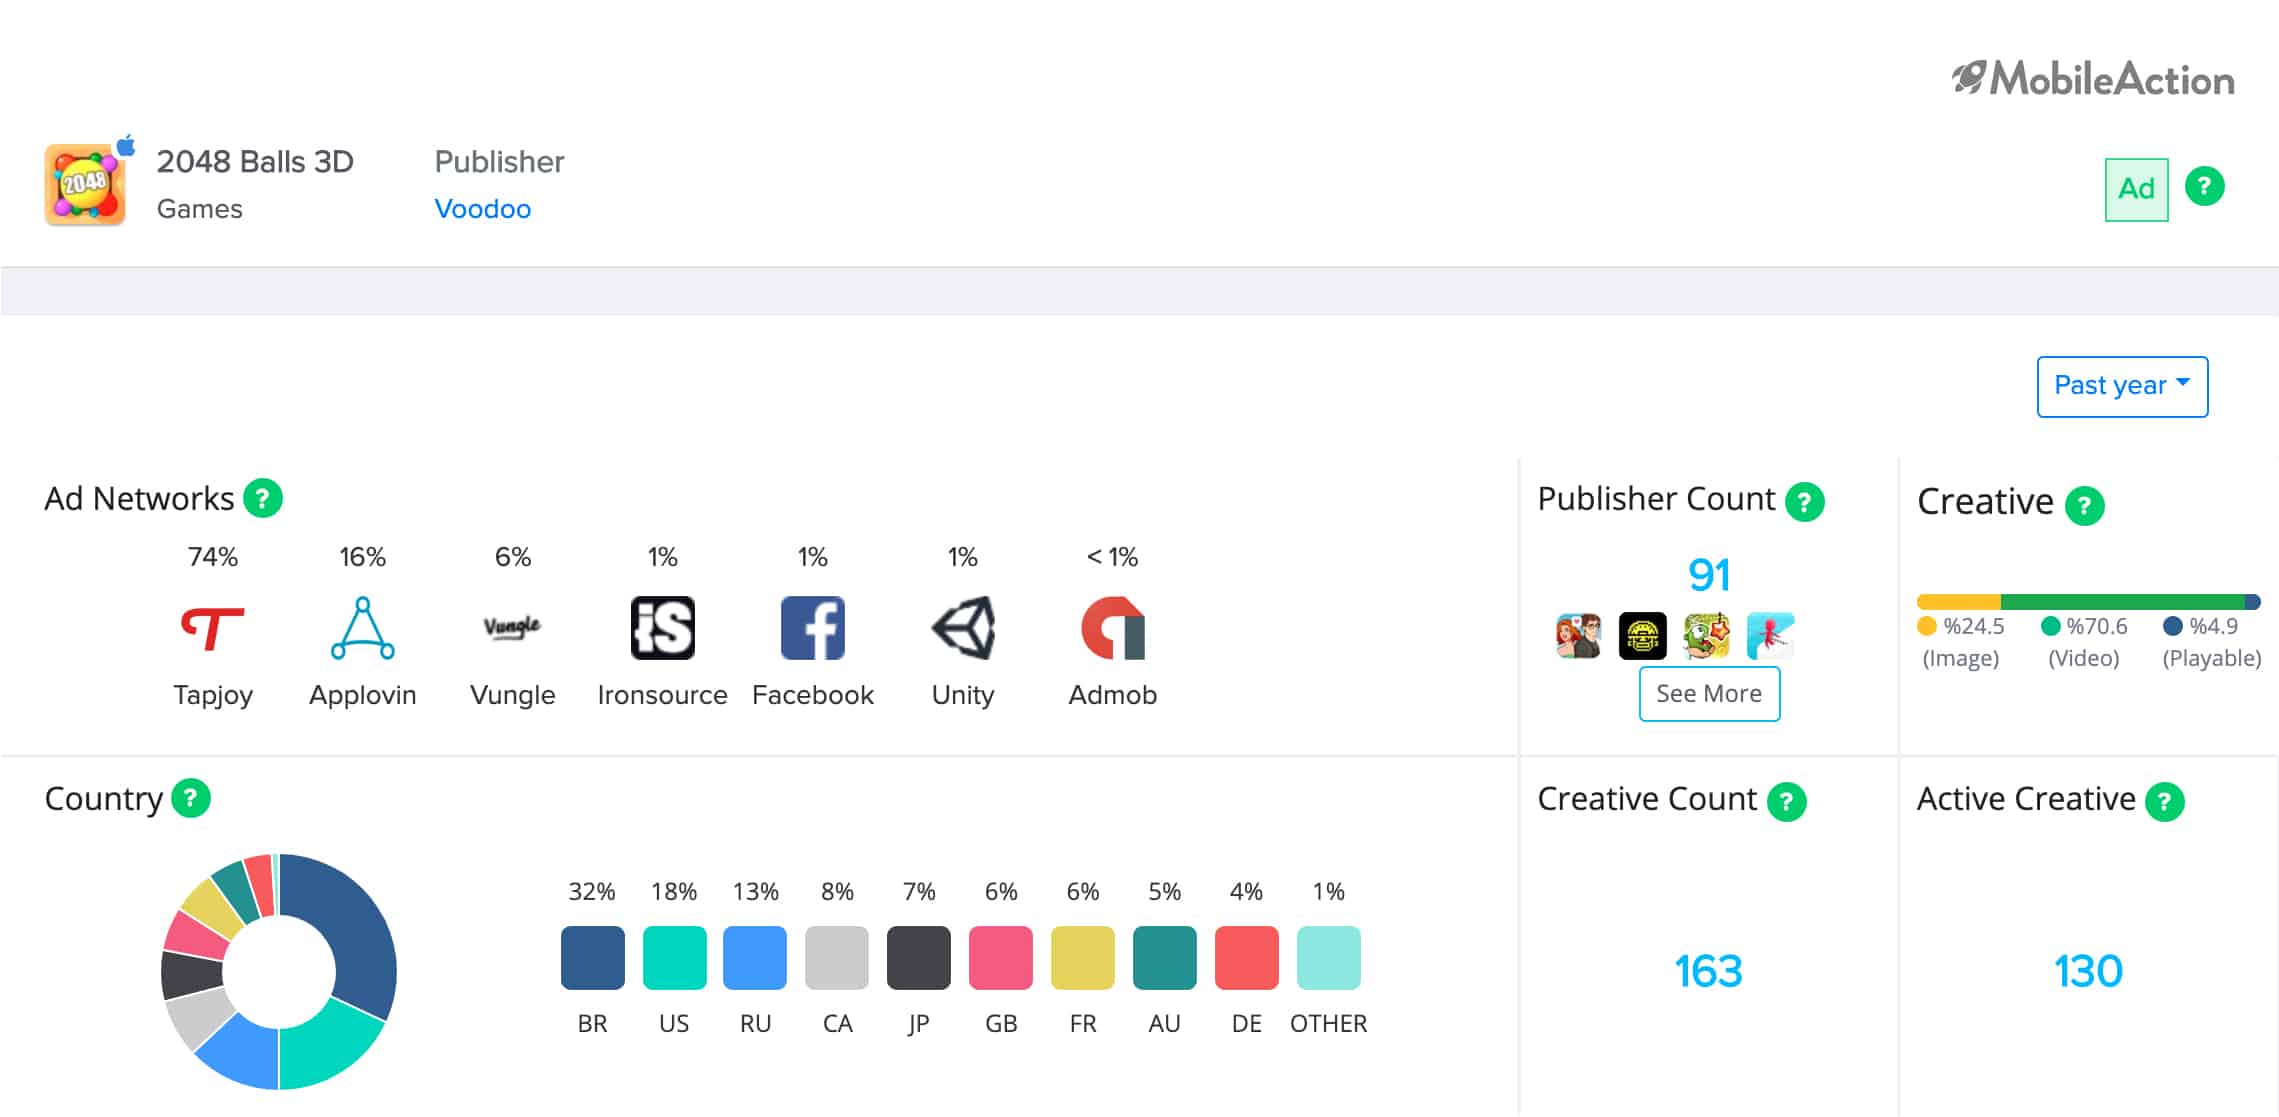The height and width of the screenshot is (1117, 2279).
Task: Click the green Video segment of creative bar
Action: point(2123,602)
